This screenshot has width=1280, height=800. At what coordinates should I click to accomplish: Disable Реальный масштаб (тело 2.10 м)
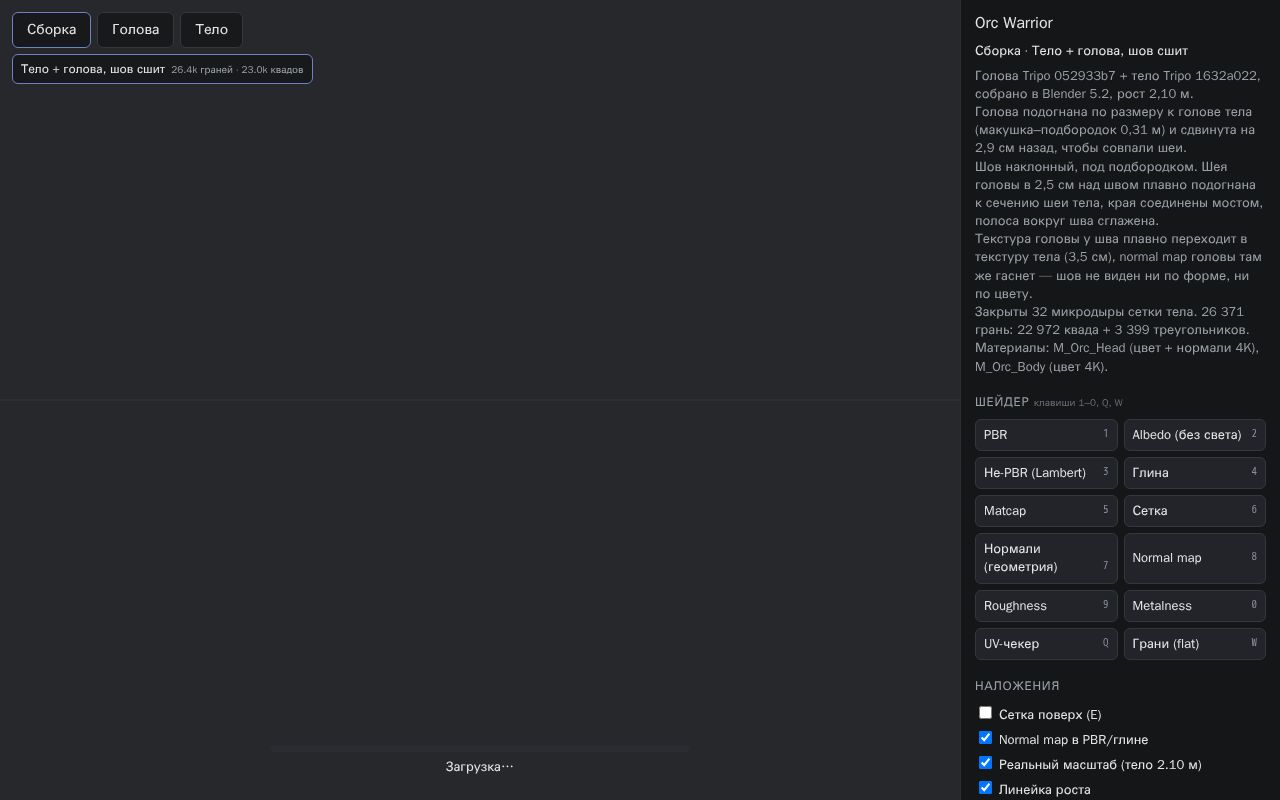[985, 763]
